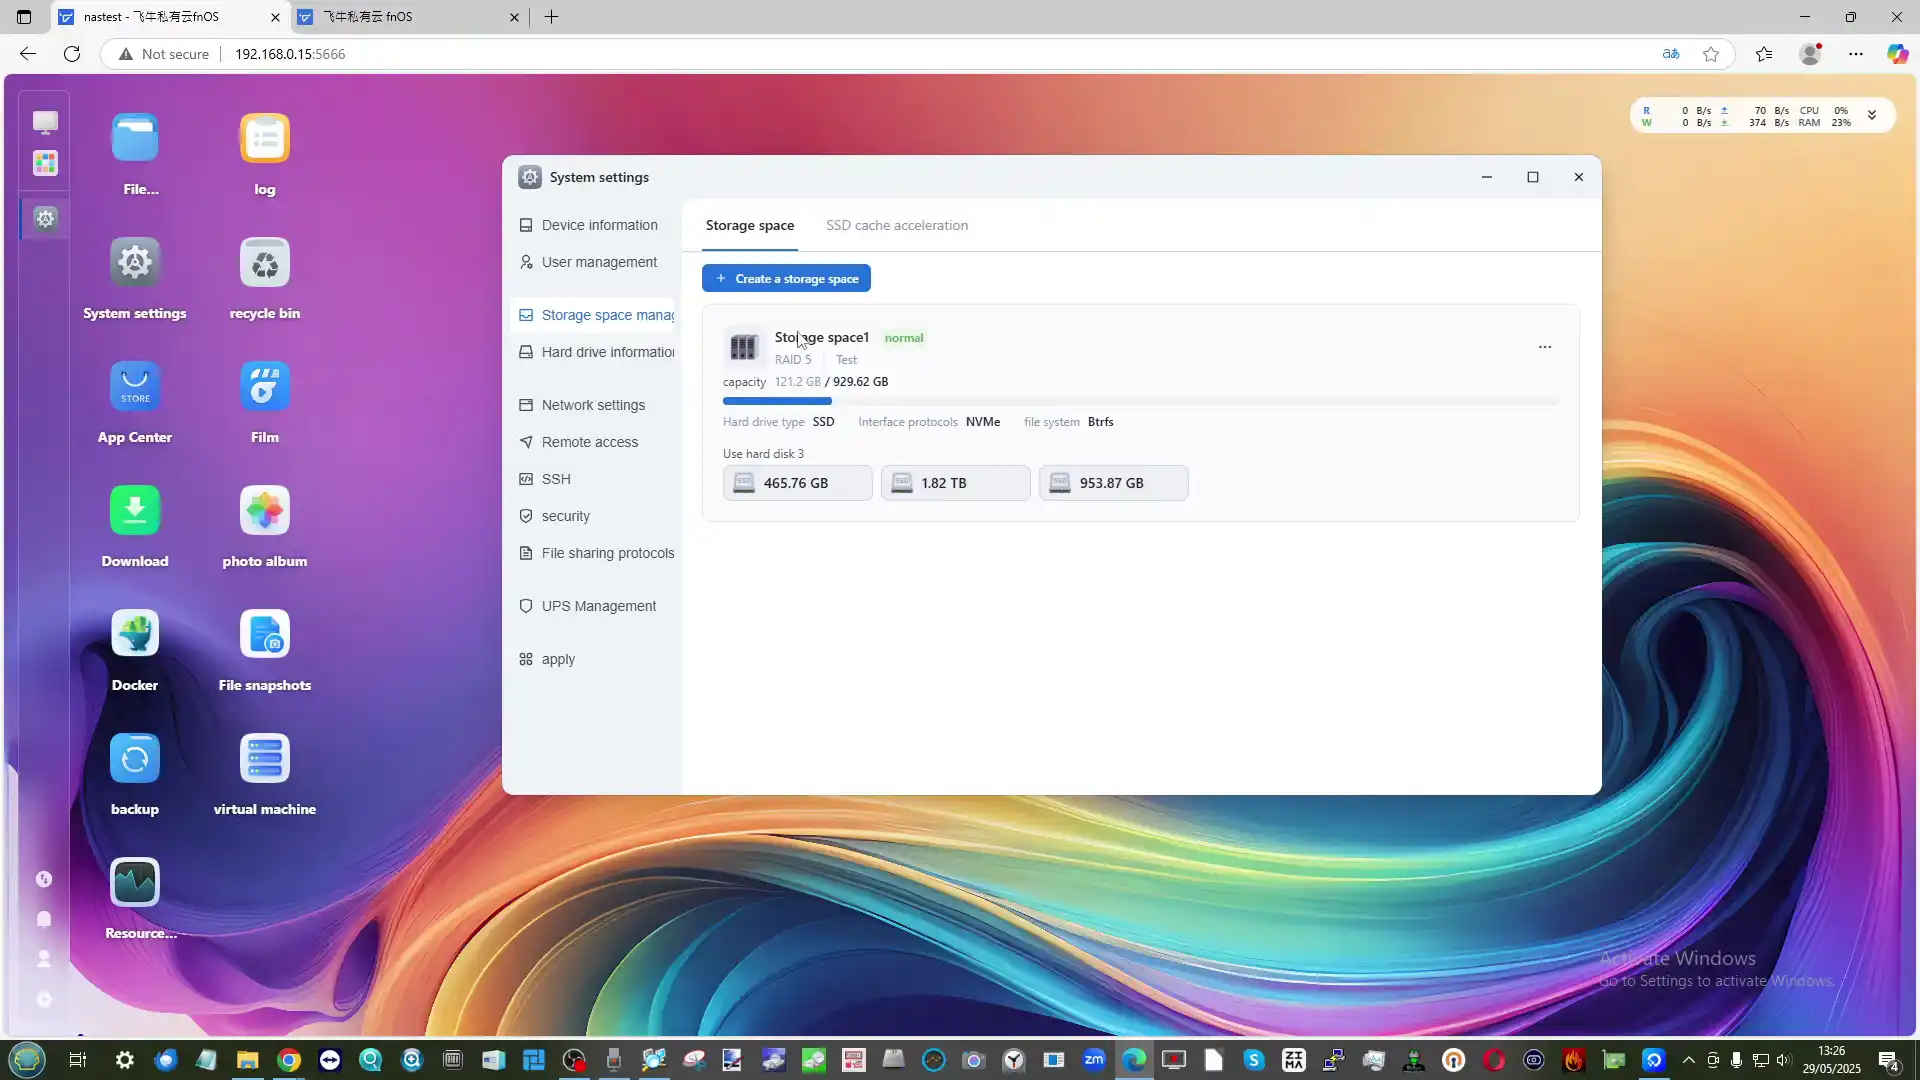Refresh the browser page
1920x1080 pixels.
click(x=72, y=54)
